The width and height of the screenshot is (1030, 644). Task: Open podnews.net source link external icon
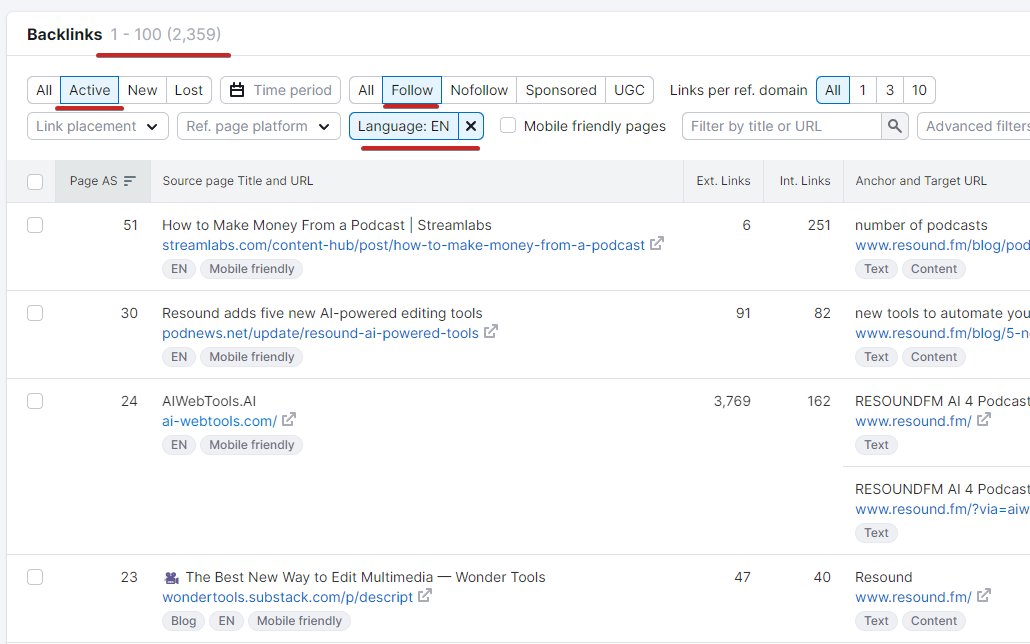[x=491, y=332]
